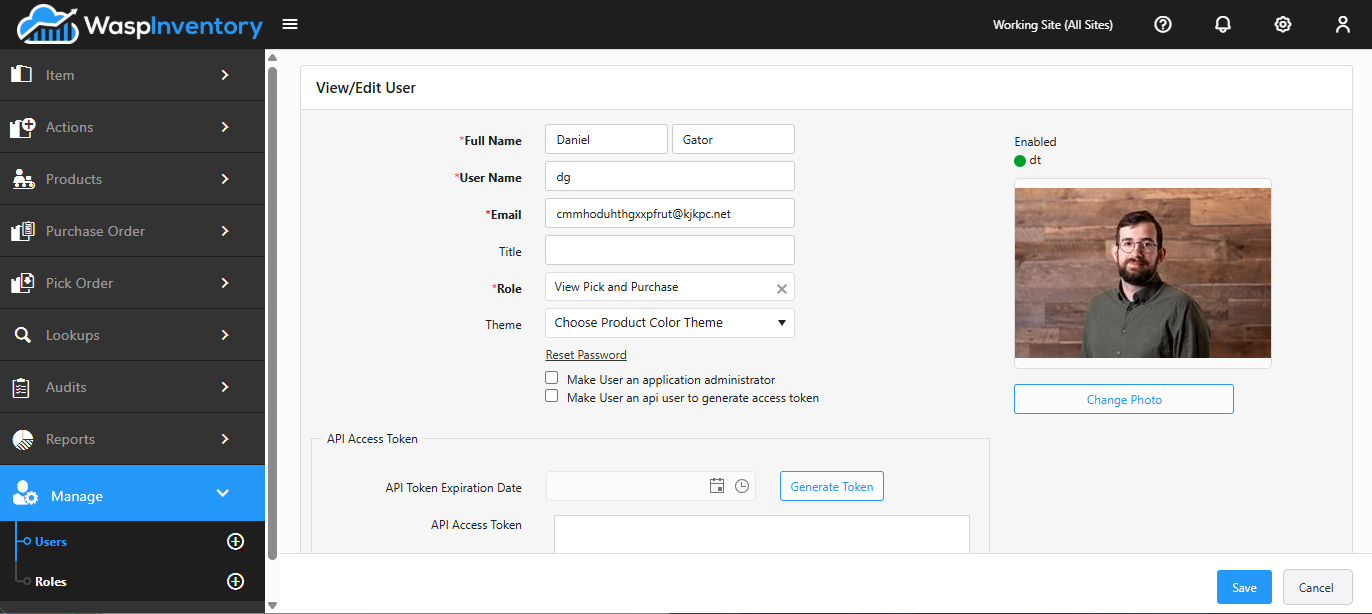Click Working Site (All Sites) selector

pyautogui.click(x=1053, y=24)
